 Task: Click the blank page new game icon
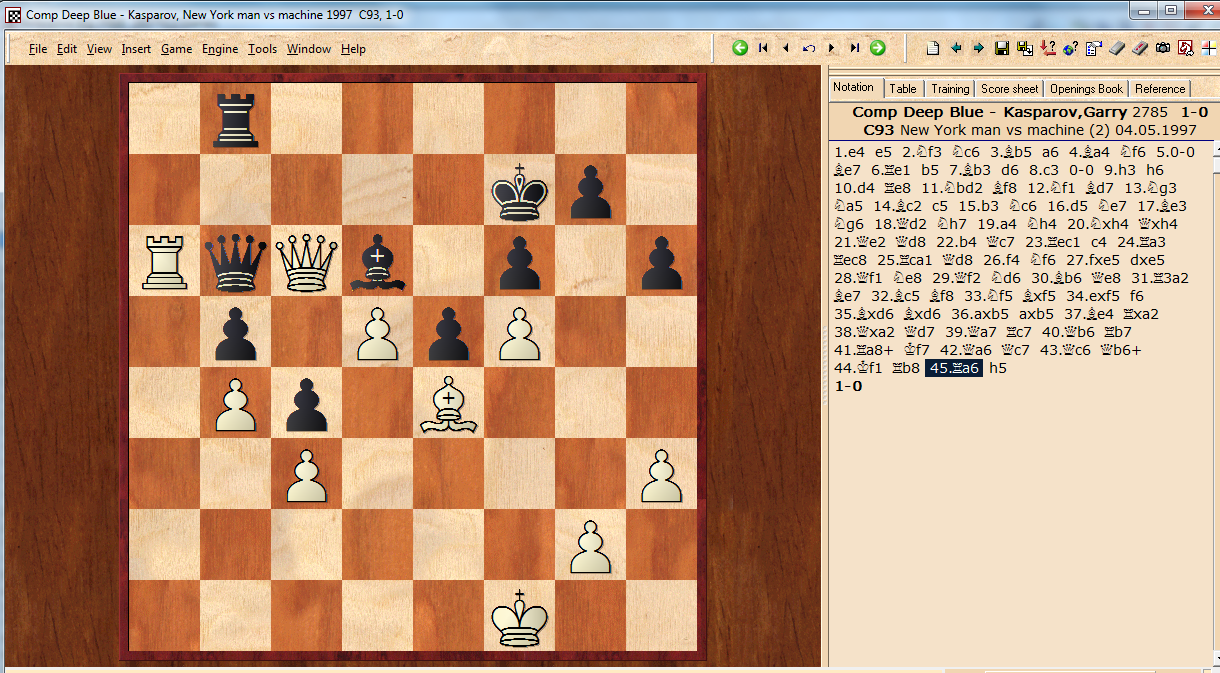(x=933, y=48)
